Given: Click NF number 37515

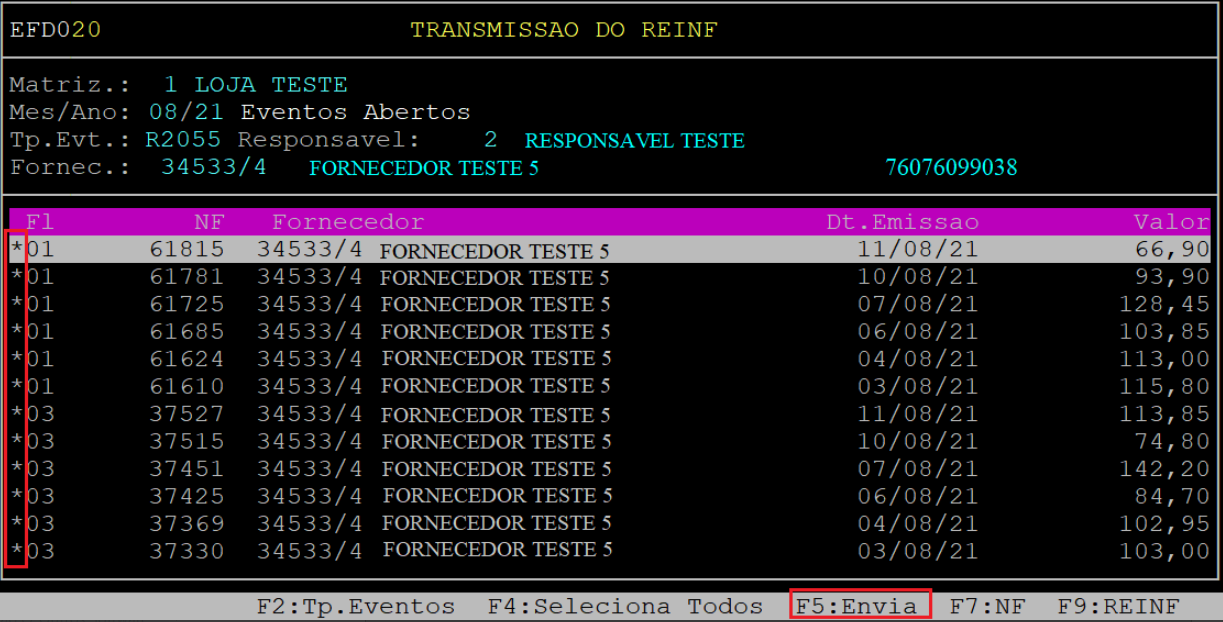Looking at the screenshot, I should pyautogui.click(x=187, y=441).
